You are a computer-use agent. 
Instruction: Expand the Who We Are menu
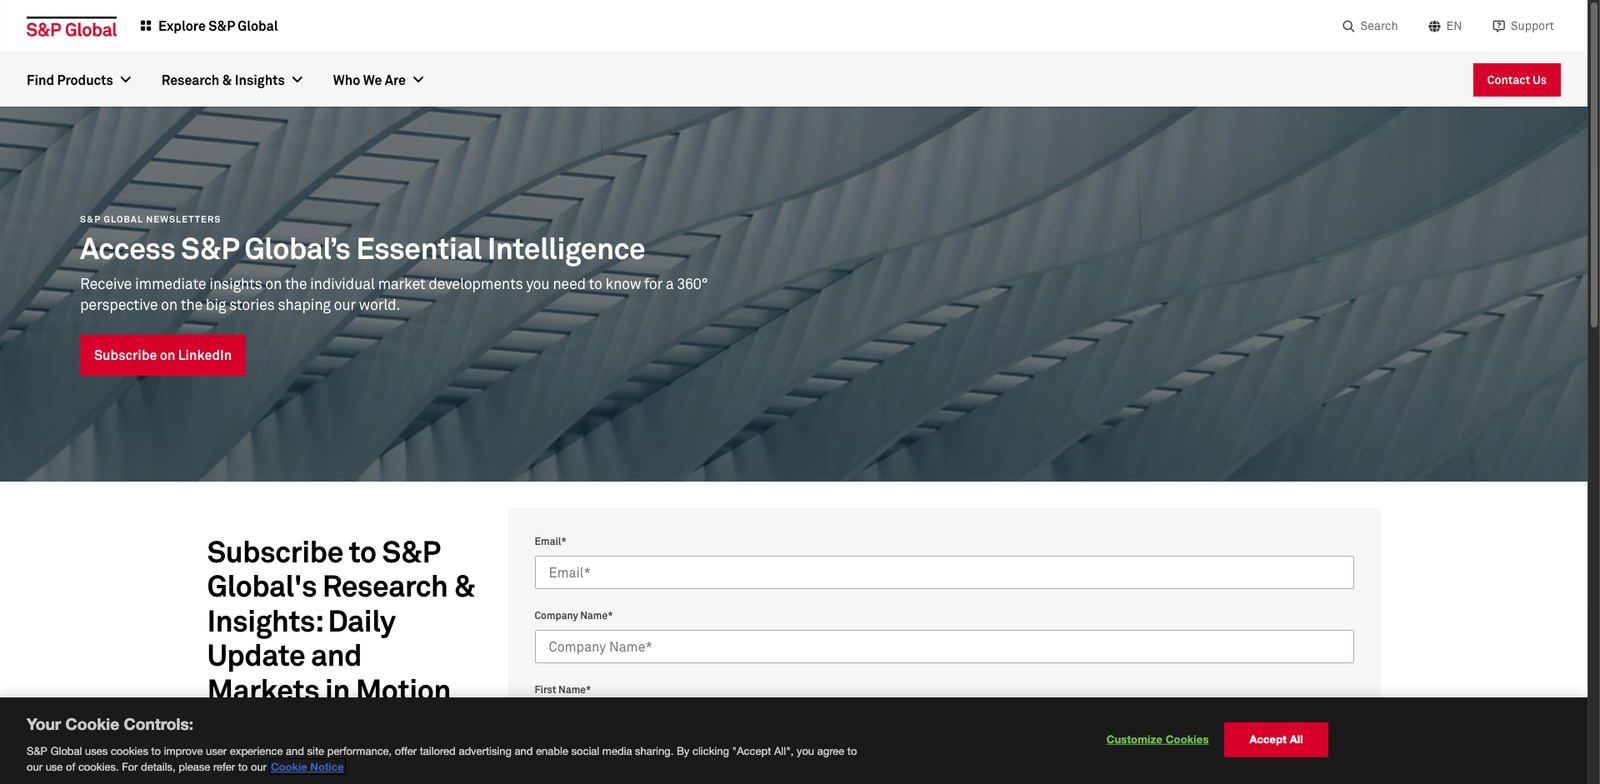coord(378,80)
